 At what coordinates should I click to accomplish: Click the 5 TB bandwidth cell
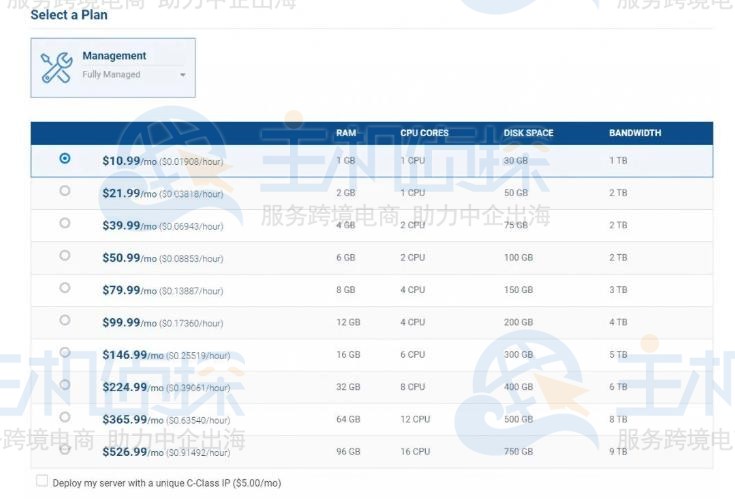point(618,355)
